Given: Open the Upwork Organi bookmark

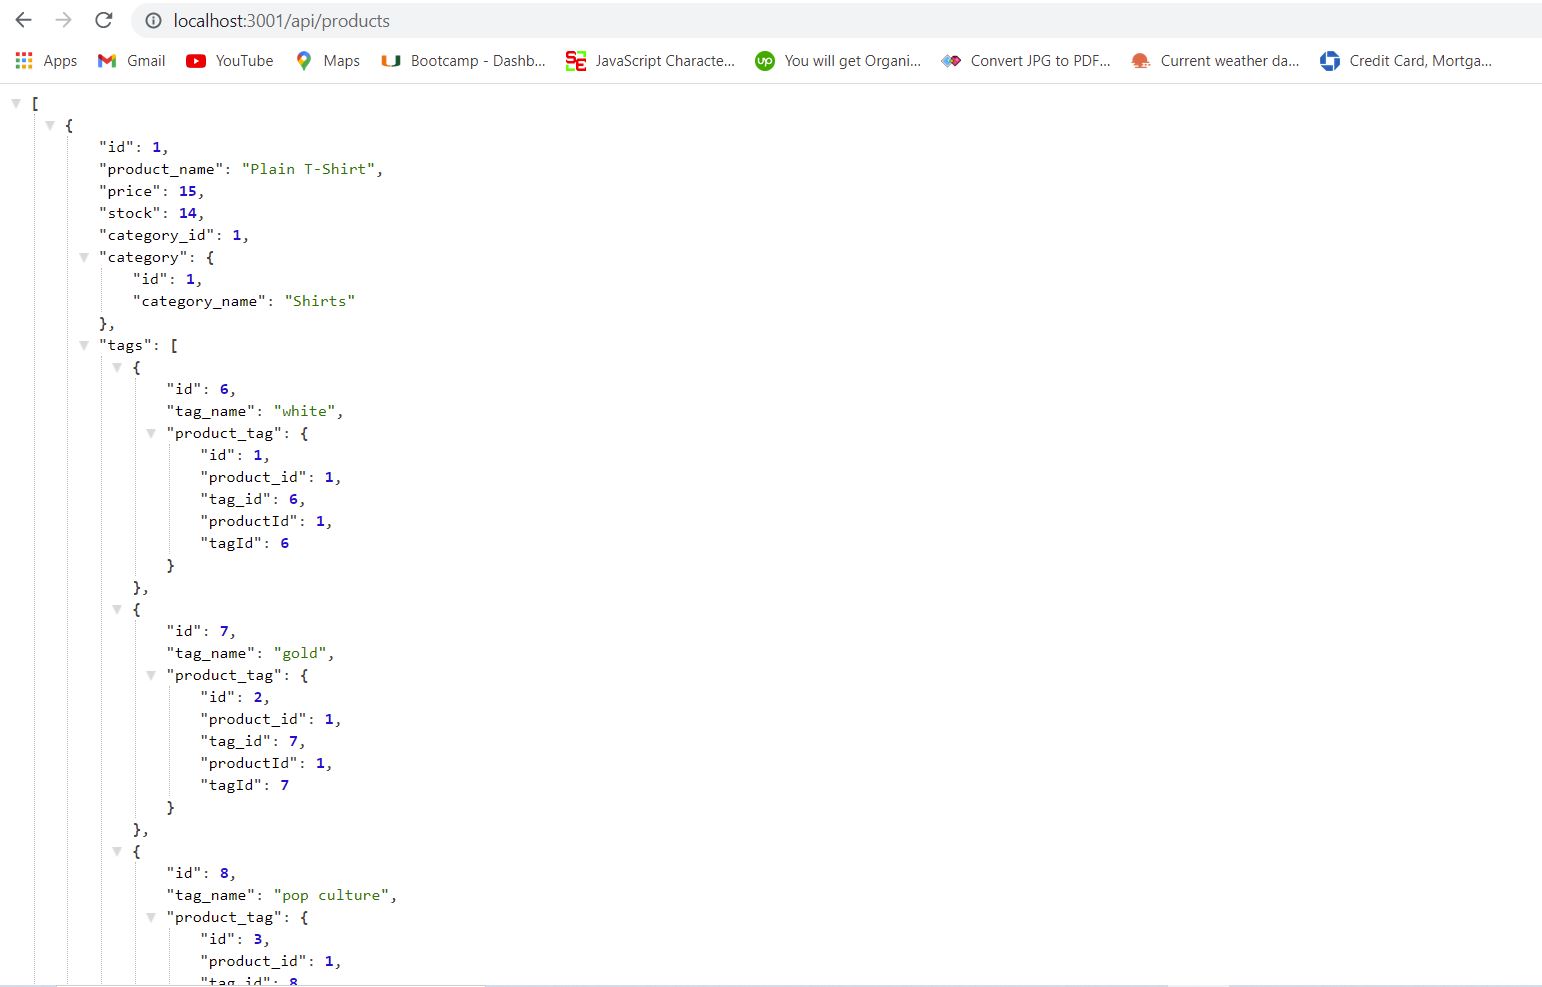Looking at the screenshot, I should pyautogui.click(x=838, y=60).
